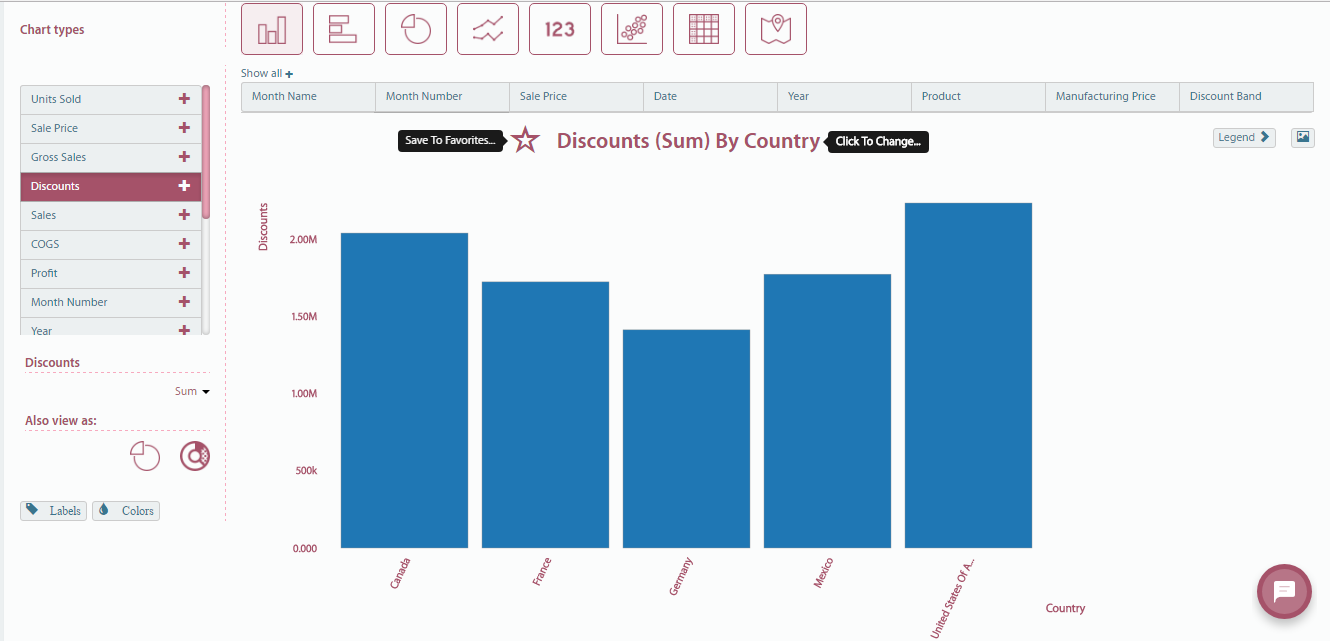Click the measures list scrollbar
The image size is (1330, 641).
(x=206, y=152)
